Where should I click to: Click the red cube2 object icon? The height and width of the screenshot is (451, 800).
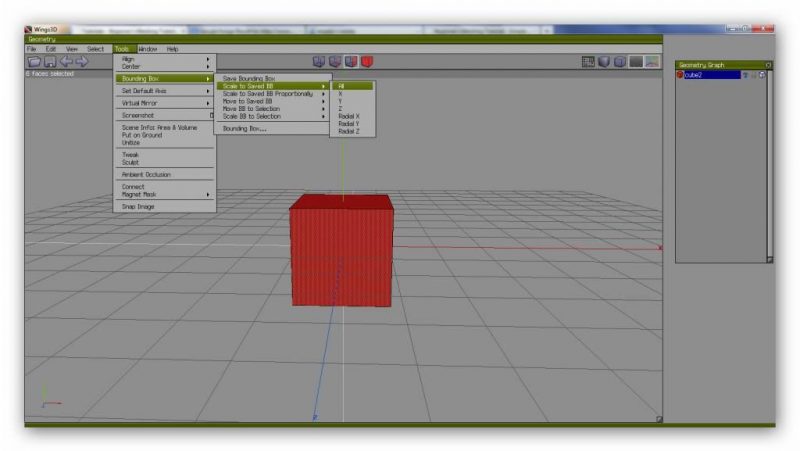[681, 75]
